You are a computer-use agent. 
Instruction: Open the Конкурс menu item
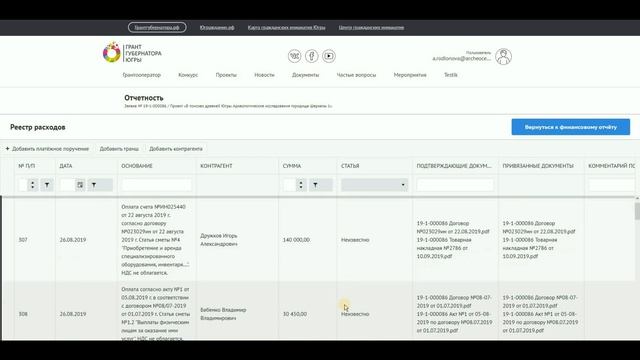click(188, 75)
